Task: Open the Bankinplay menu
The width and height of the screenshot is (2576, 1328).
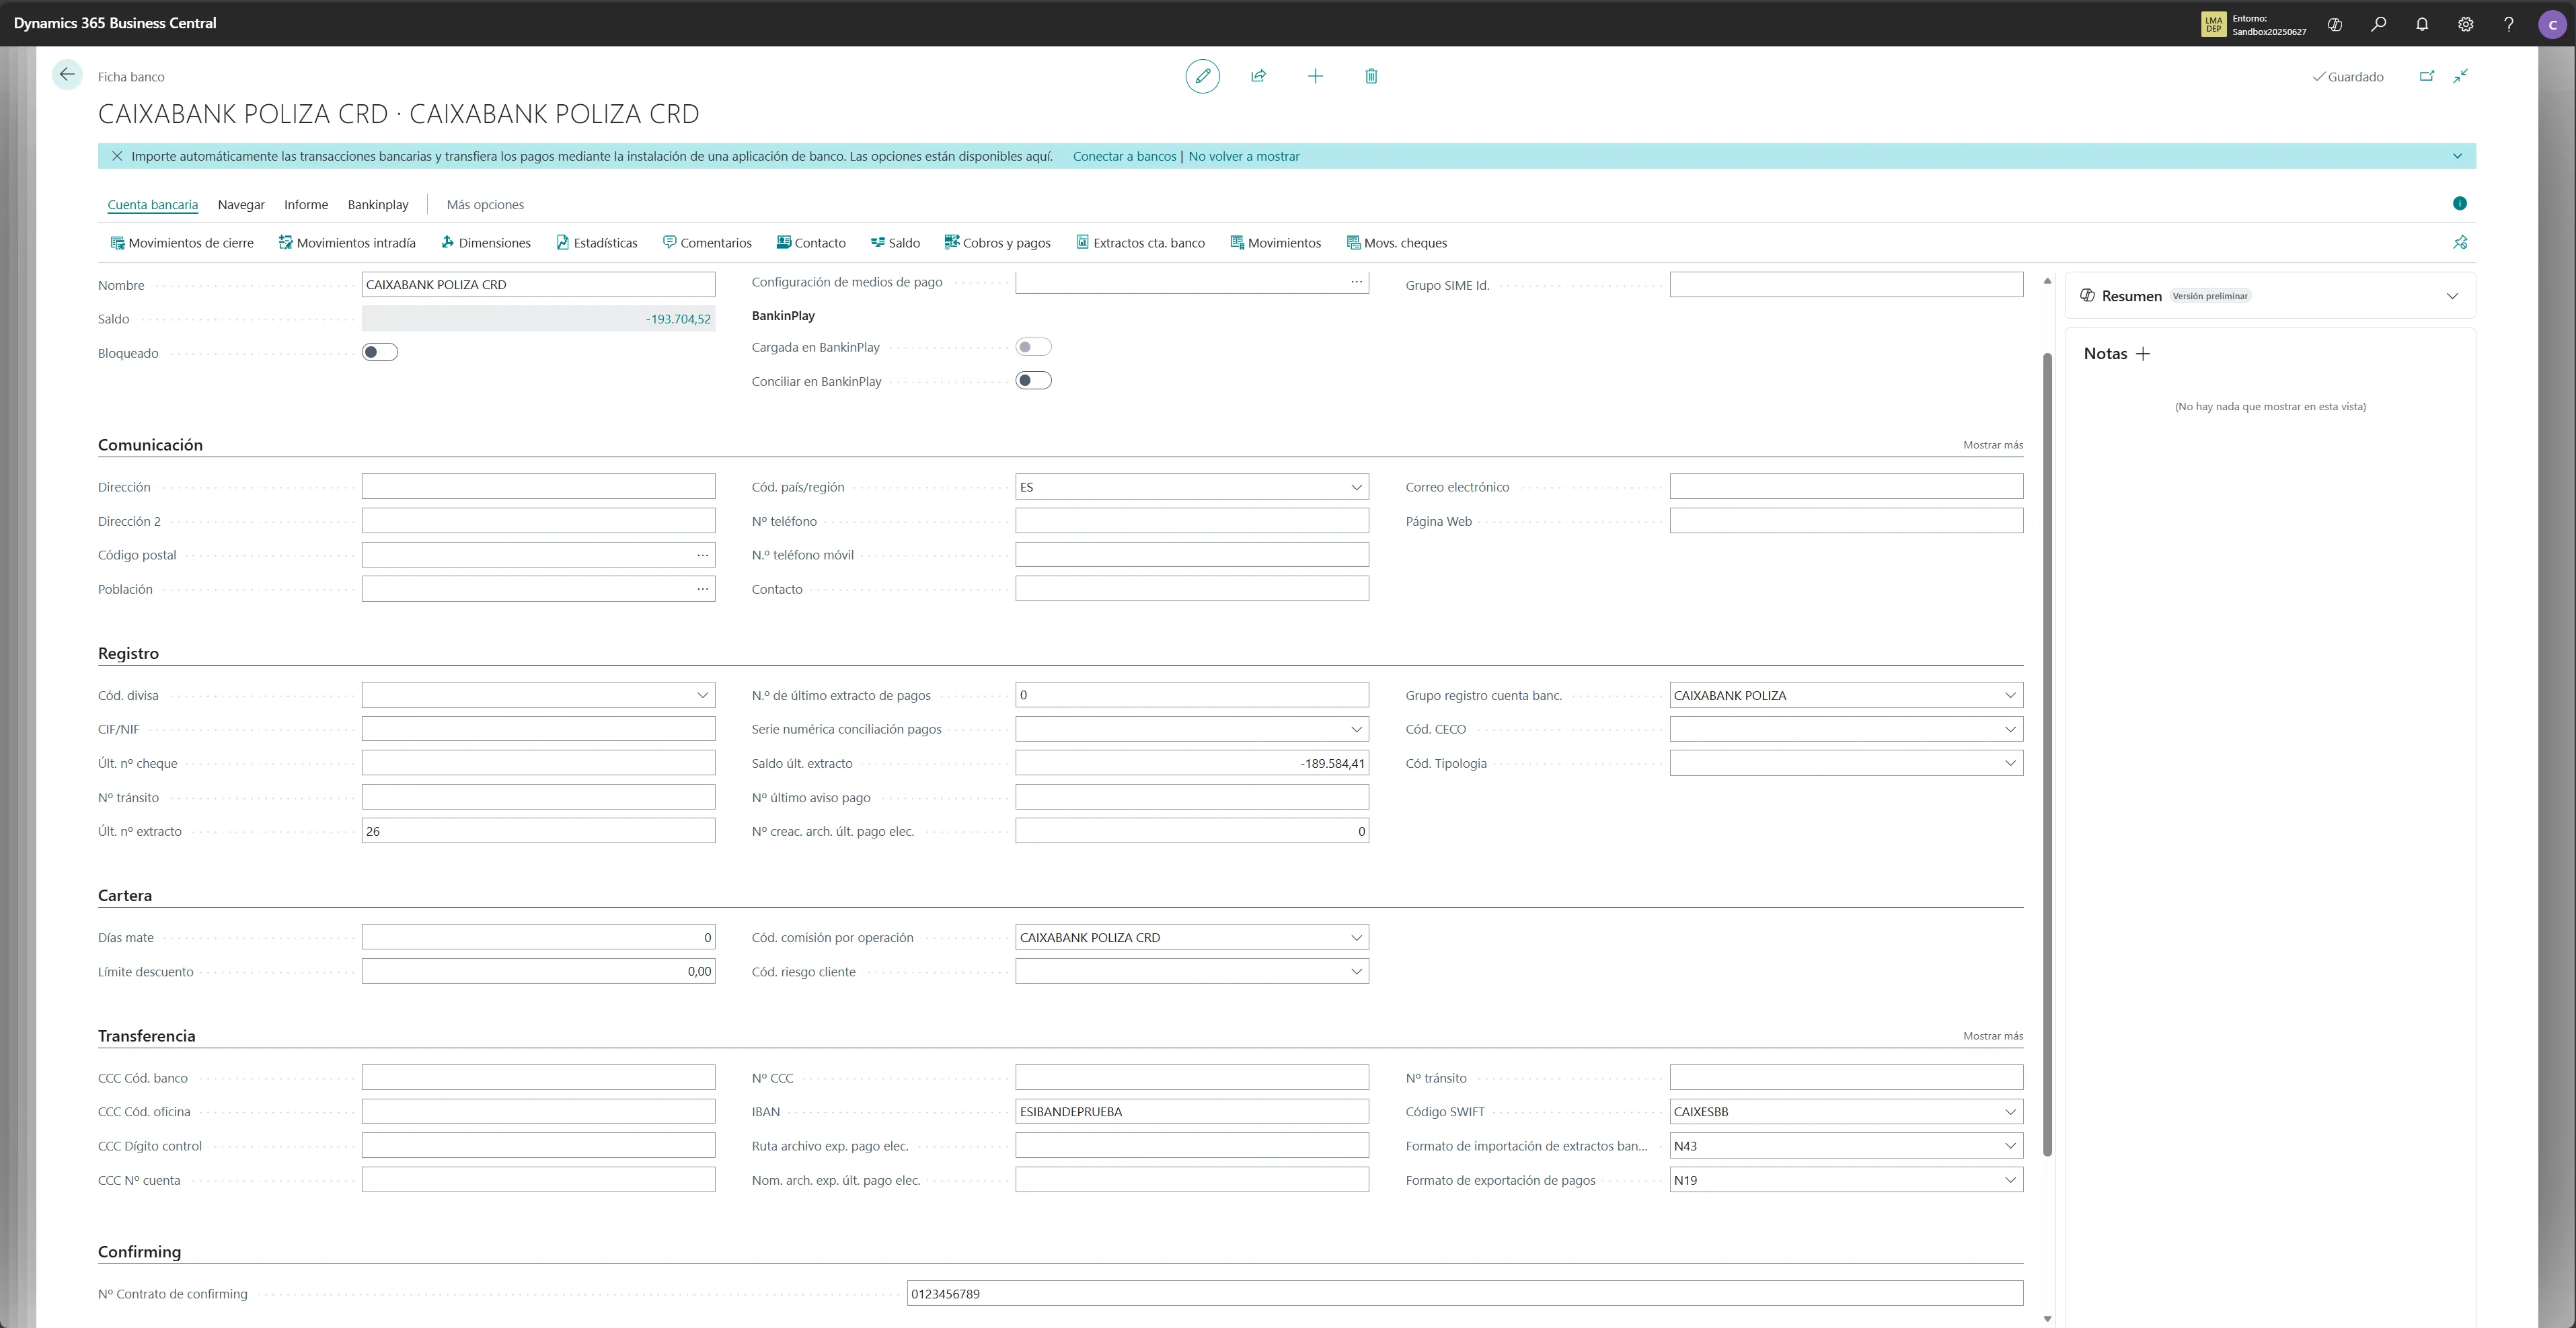Action: point(378,205)
